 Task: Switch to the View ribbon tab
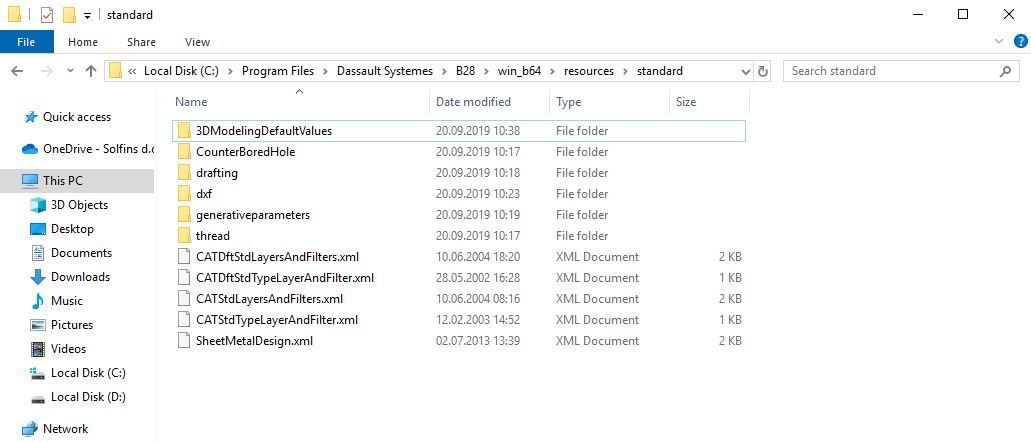click(x=197, y=42)
